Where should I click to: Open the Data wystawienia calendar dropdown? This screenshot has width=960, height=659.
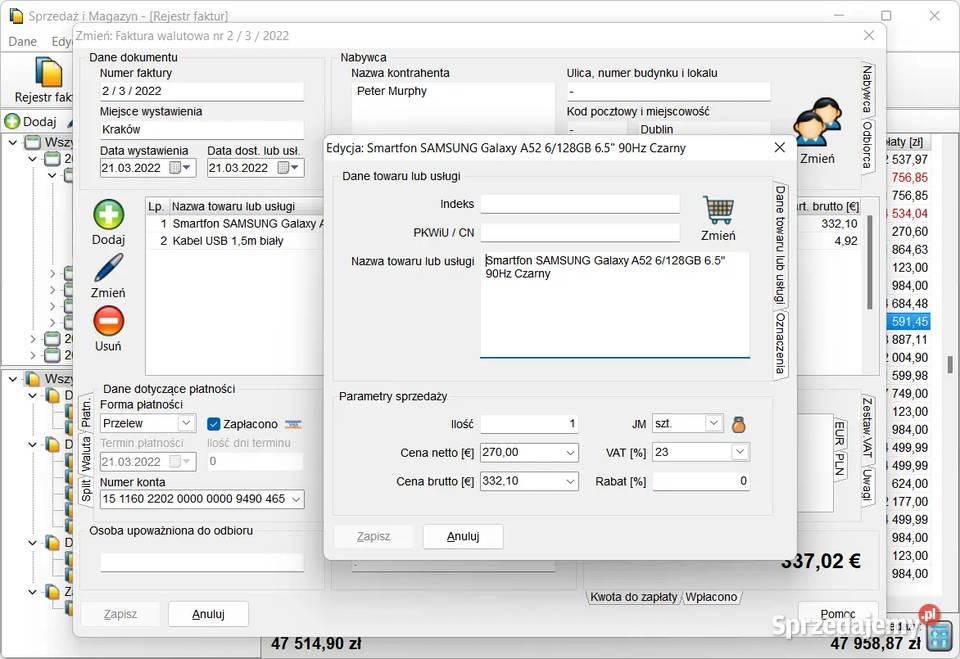pos(187,168)
